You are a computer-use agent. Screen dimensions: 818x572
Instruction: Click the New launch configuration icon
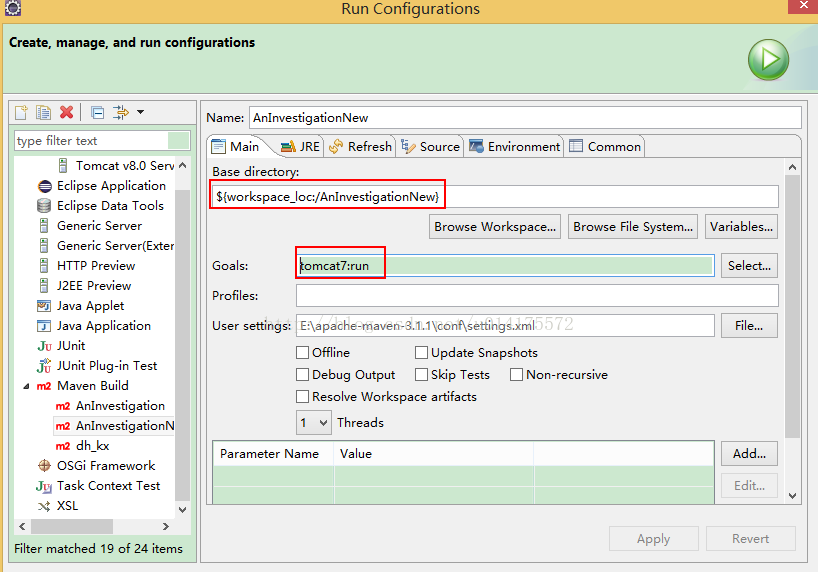[21, 112]
